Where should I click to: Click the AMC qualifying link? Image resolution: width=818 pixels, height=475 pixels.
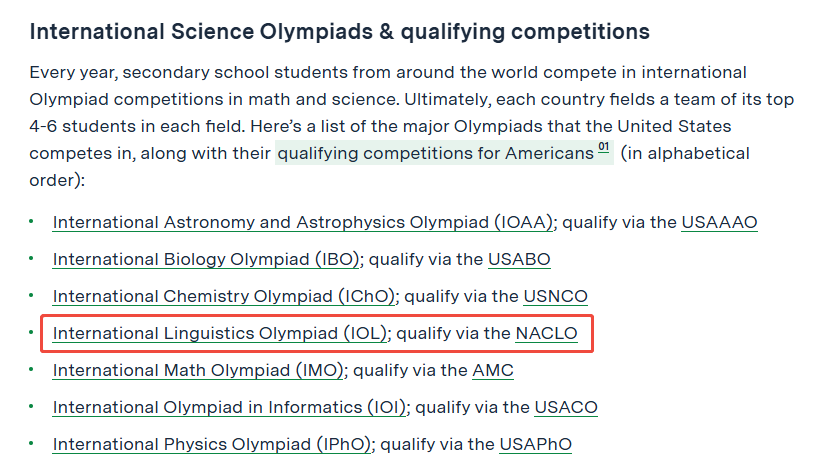[493, 371]
